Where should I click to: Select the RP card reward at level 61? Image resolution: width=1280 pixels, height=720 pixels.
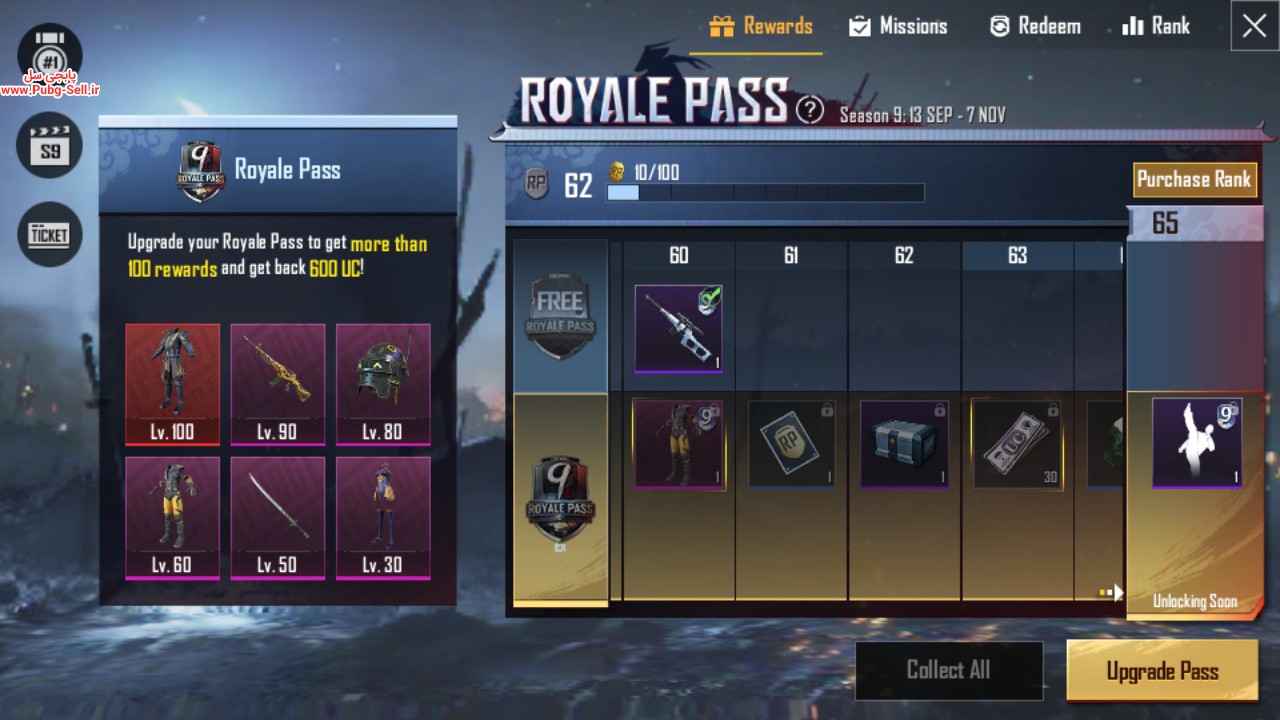791,444
